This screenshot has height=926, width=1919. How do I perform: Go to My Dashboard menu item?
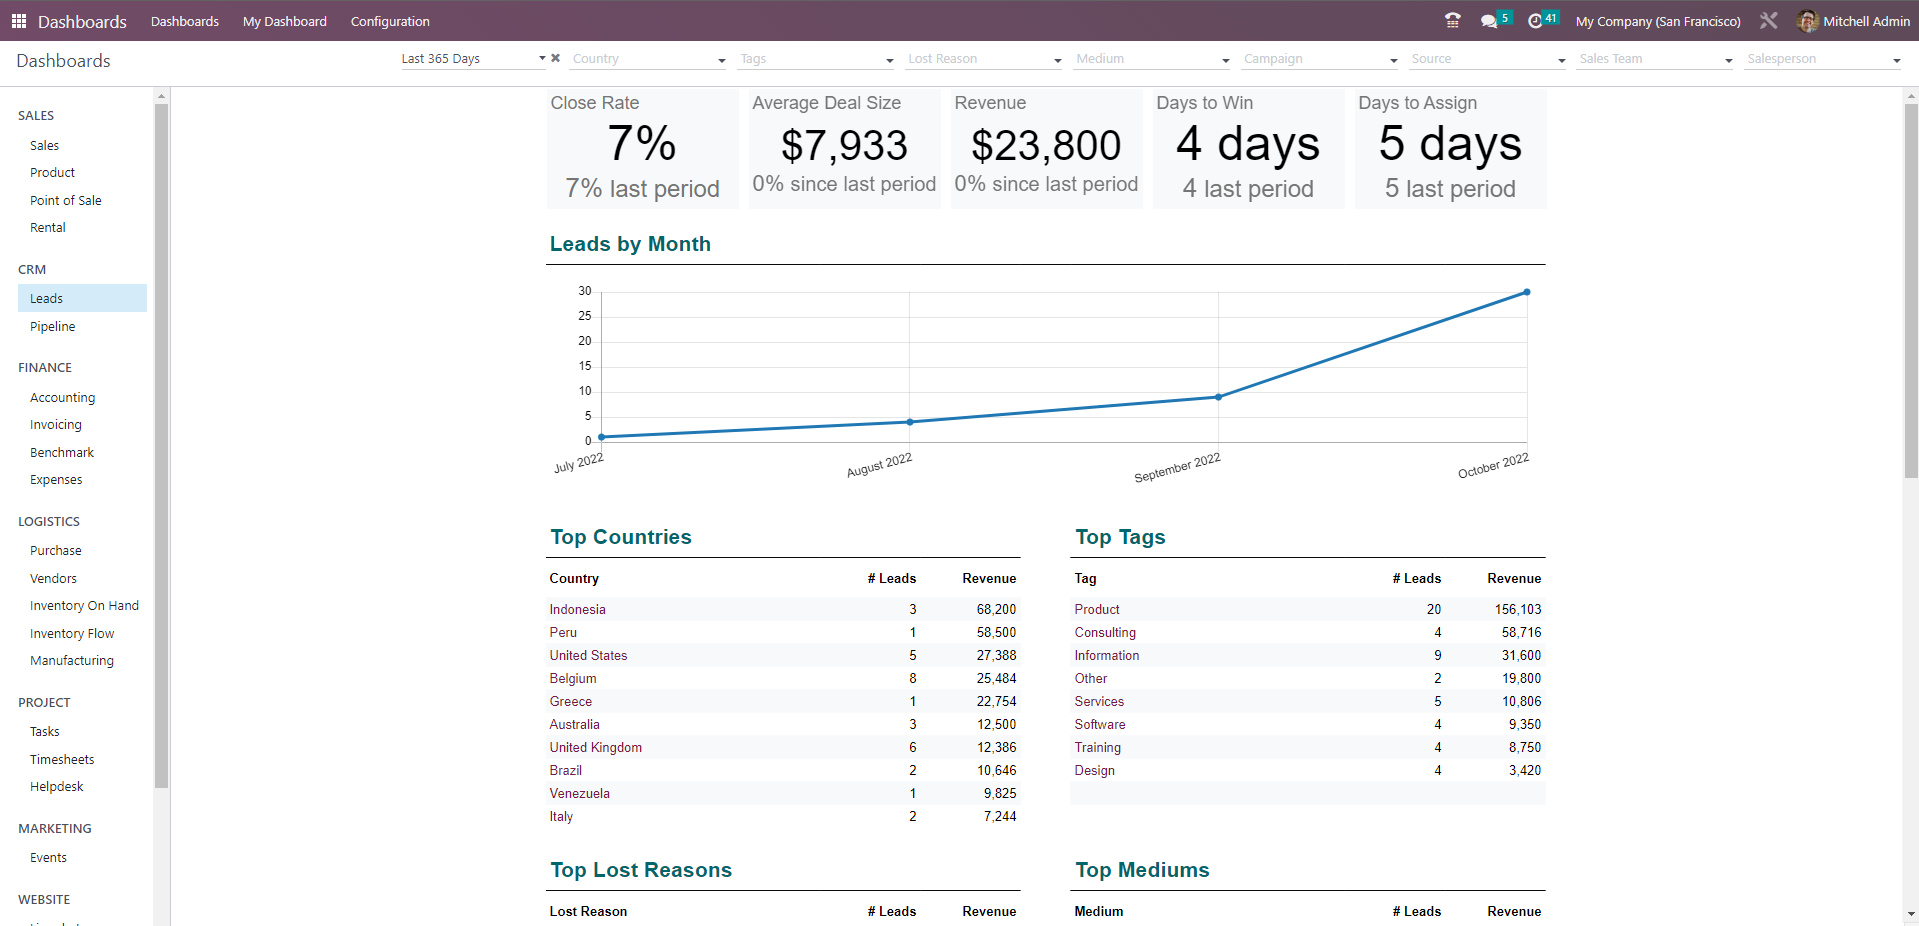coord(284,21)
